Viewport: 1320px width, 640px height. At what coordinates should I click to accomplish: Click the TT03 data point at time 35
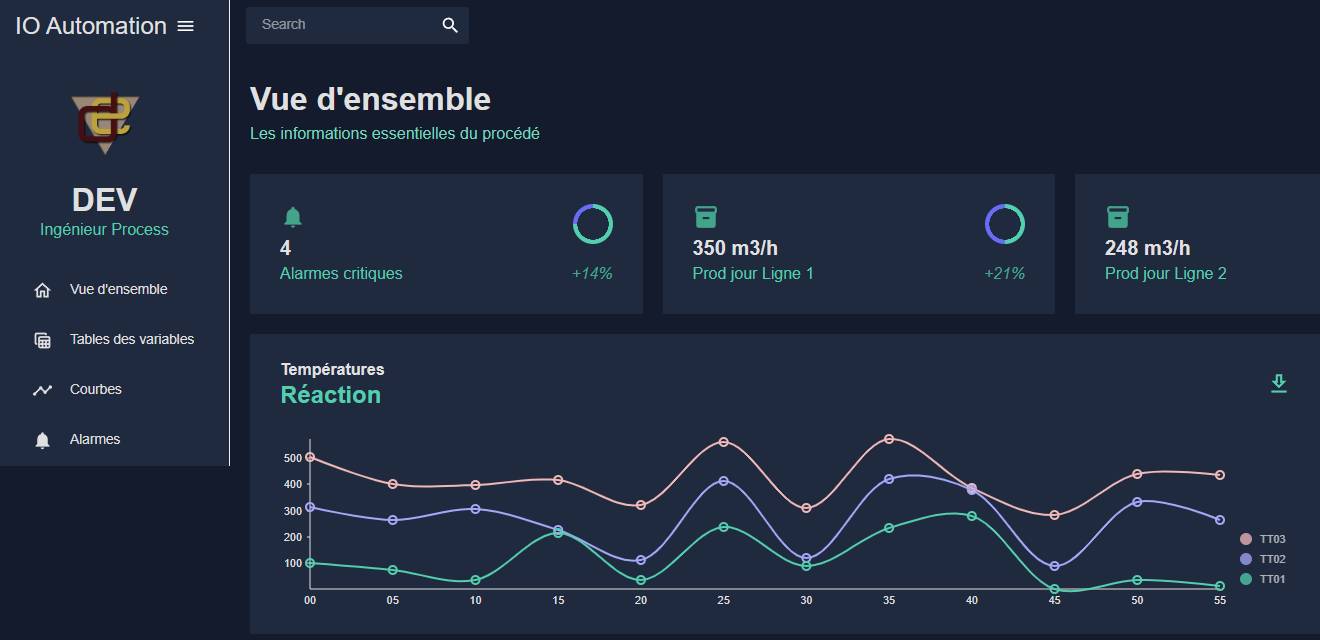889,439
